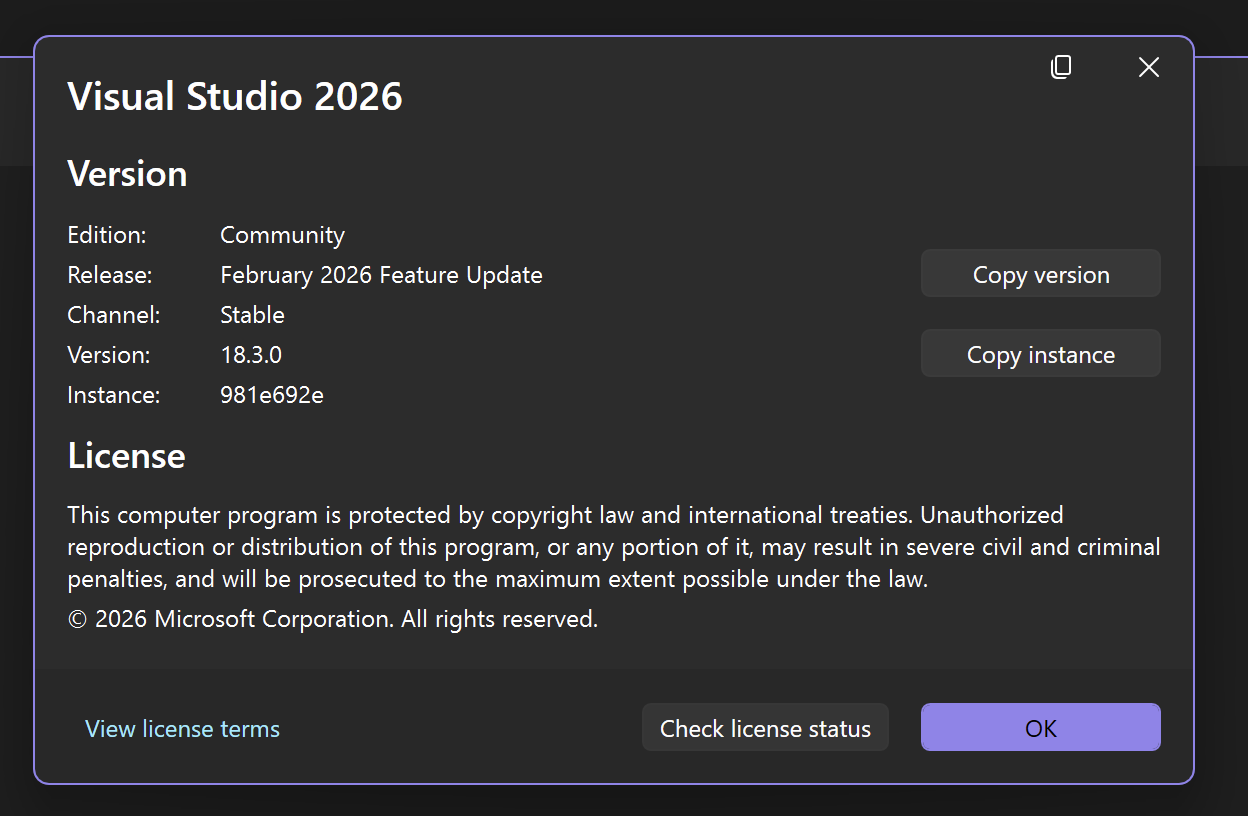Select the instance ID 981e692e

point(271,394)
